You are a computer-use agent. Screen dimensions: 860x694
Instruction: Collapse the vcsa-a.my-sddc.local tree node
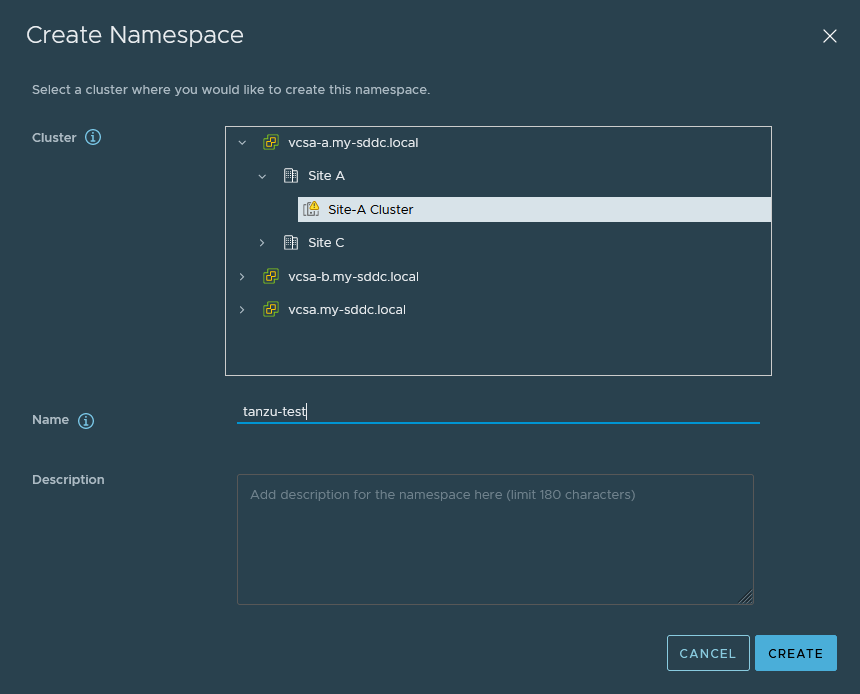(242, 143)
